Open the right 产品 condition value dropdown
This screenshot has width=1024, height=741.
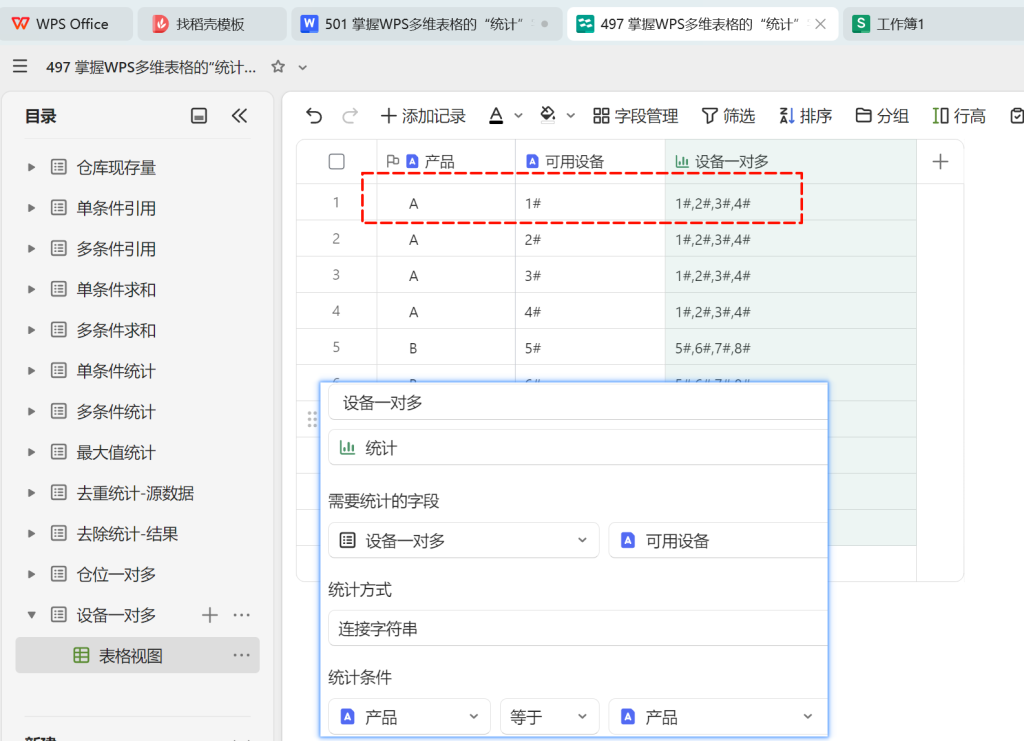click(718, 717)
